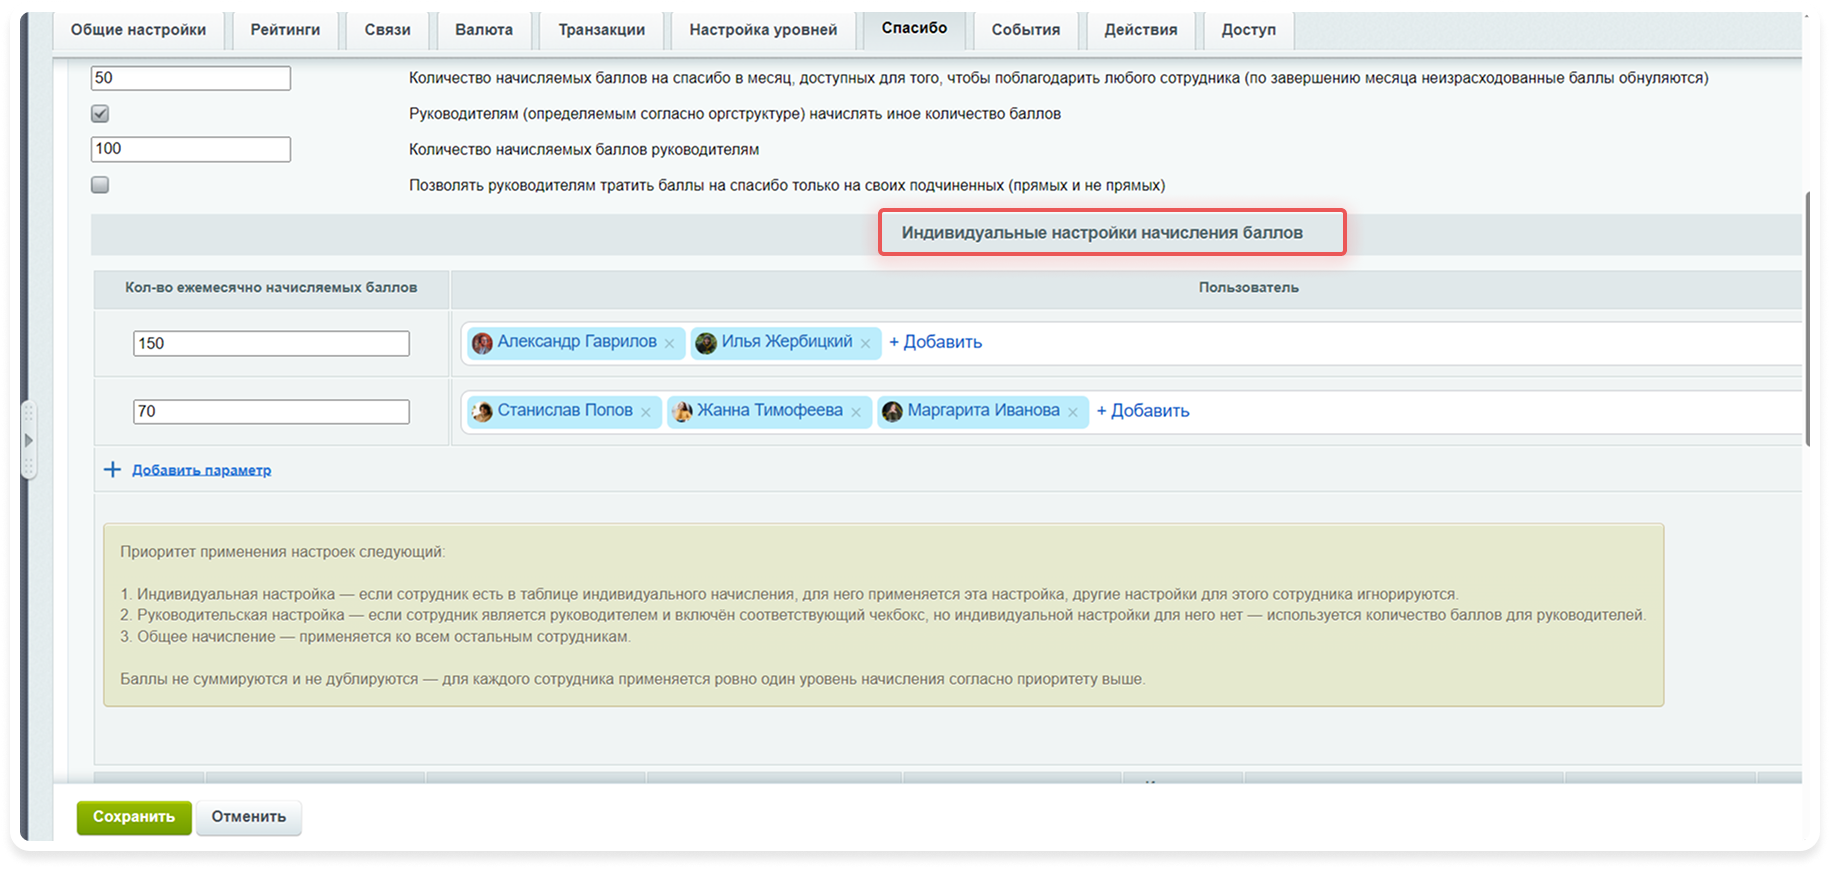
Task: Enable Позволять руководителям тратить баллы checkbox
Action: click(100, 185)
